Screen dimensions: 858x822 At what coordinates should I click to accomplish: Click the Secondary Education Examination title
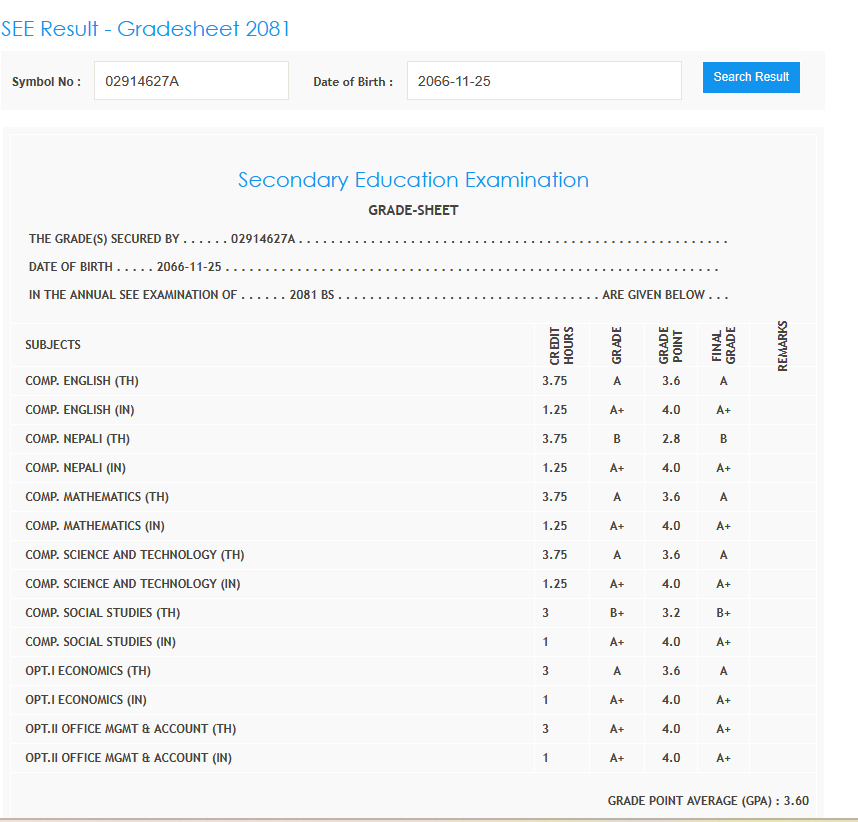click(x=413, y=180)
